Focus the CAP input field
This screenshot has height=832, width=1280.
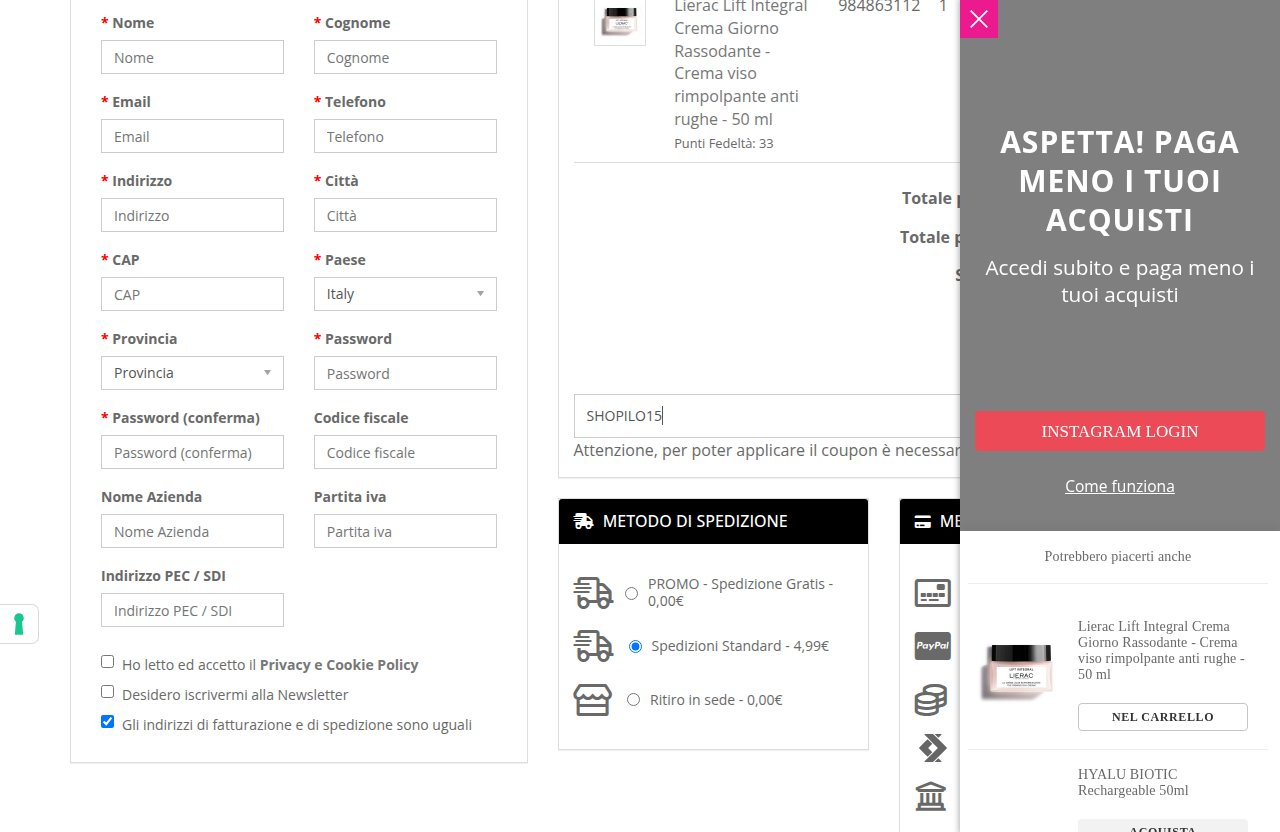click(192, 294)
